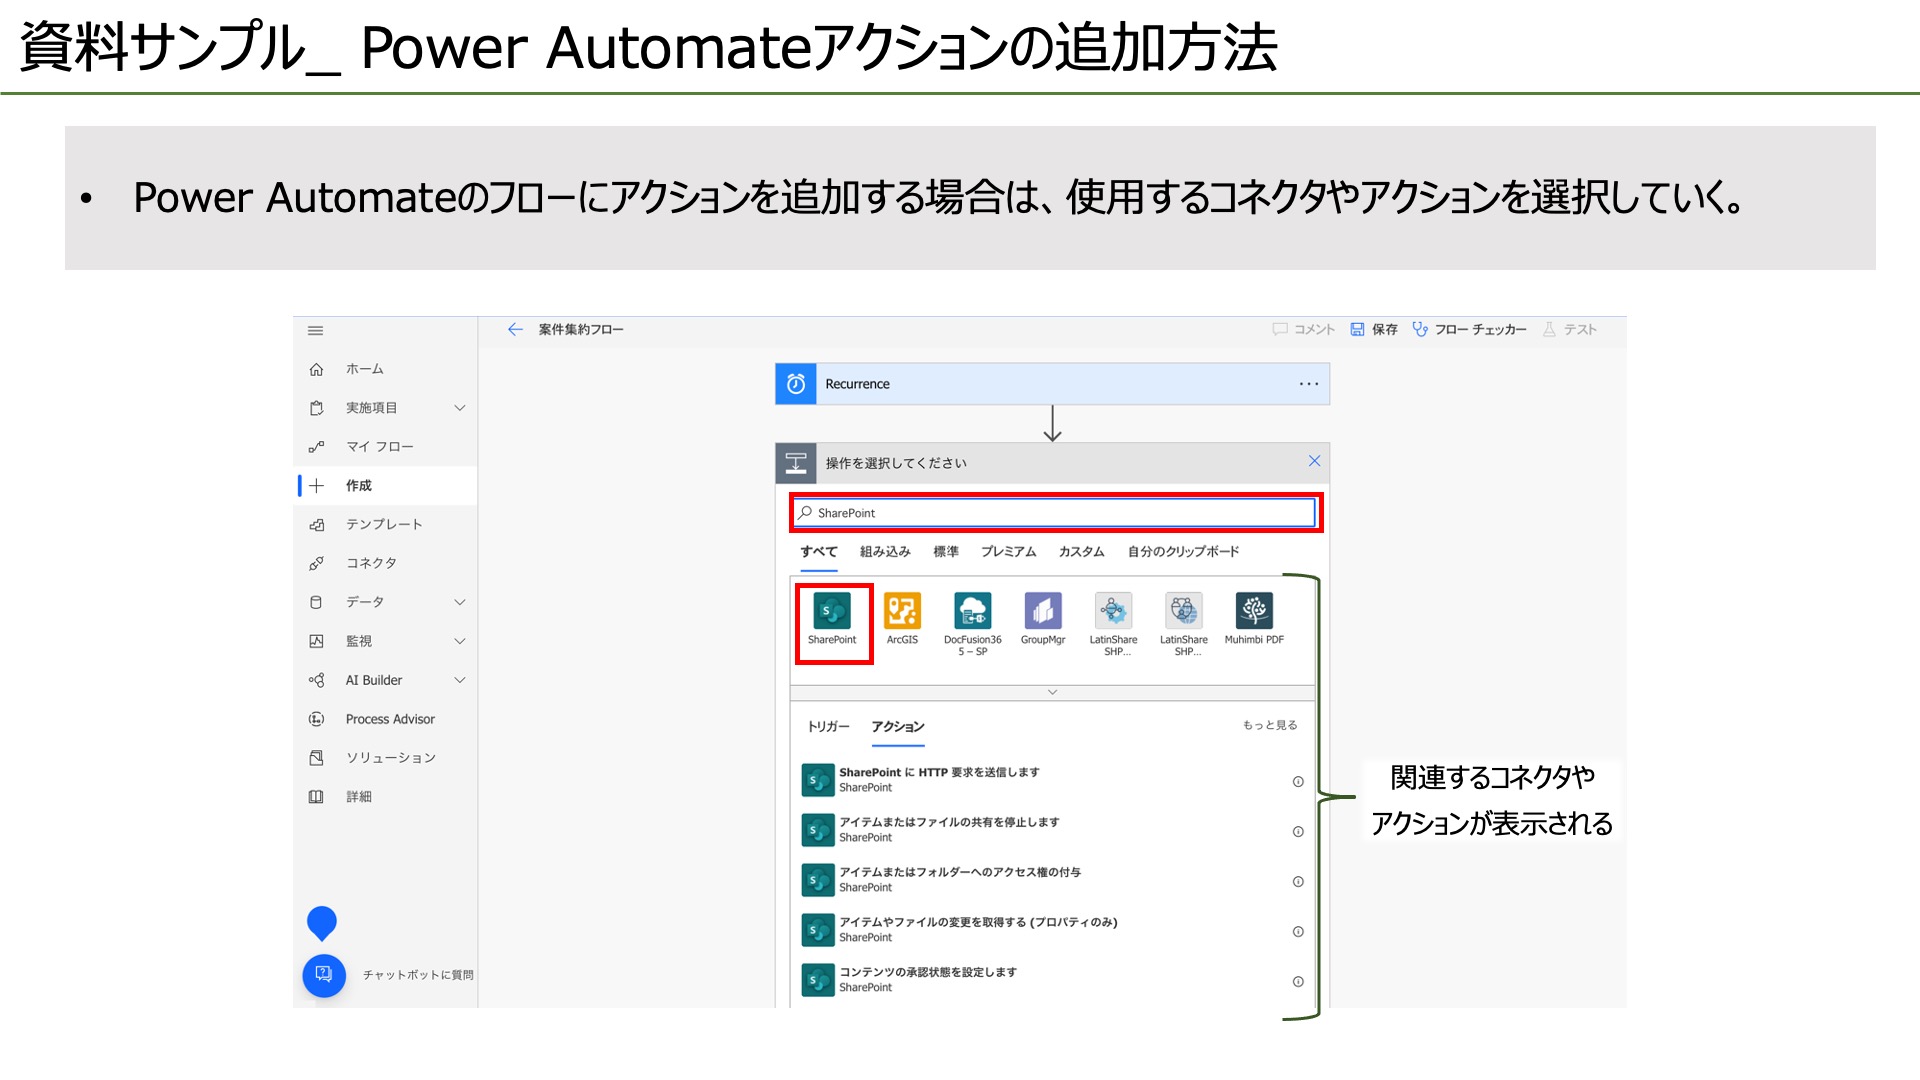Image resolution: width=1920 pixels, height=1080 pixels.
Task: Open the chatbot question round icon
Action: (x=324, y=975)
